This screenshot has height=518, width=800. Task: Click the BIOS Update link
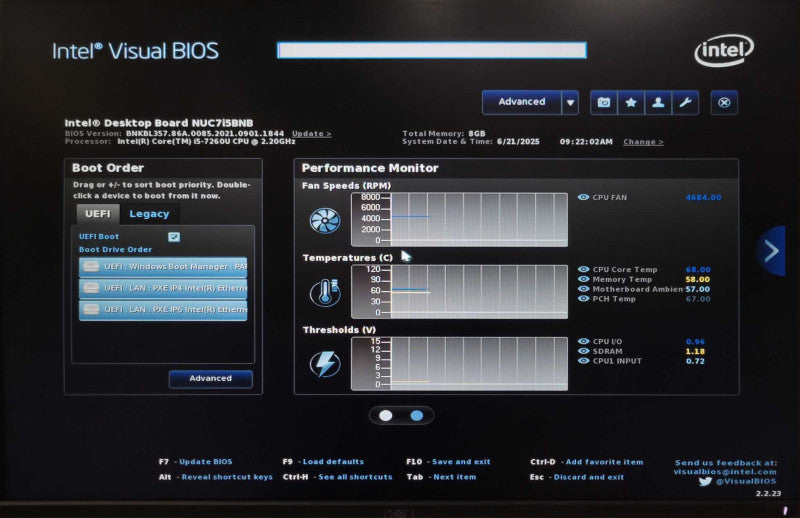(311, 134)
